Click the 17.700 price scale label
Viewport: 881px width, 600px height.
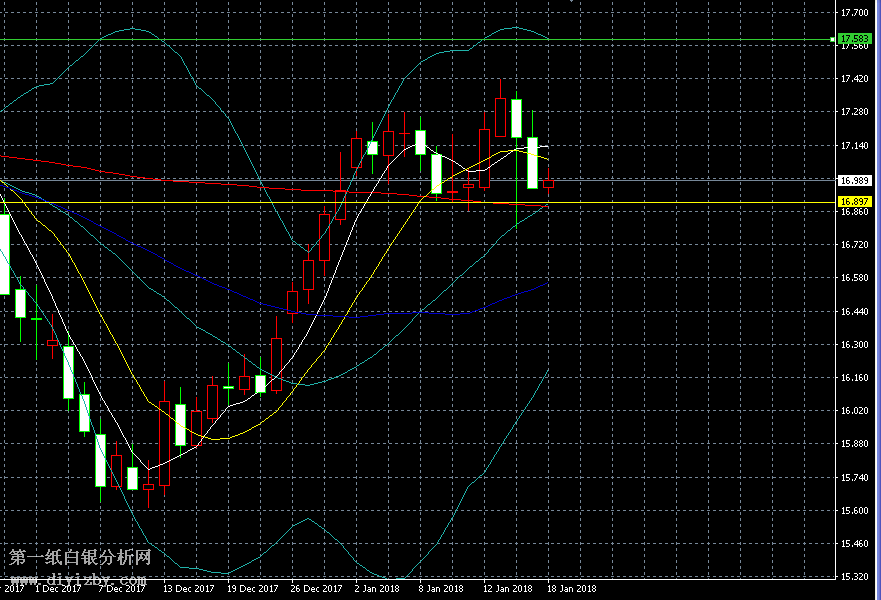[x=855, y=13]
